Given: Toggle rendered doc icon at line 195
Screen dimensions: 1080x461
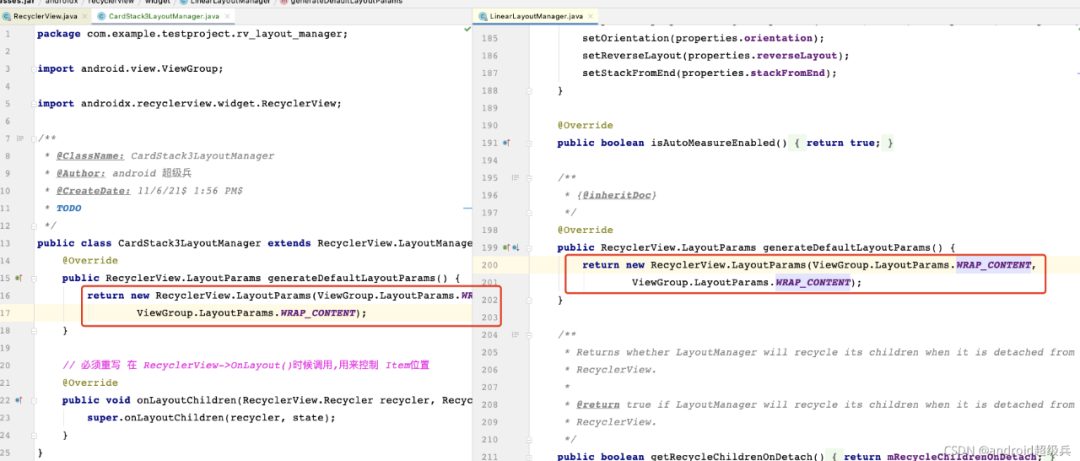Looking at the screenshot, I should [515, 178].
